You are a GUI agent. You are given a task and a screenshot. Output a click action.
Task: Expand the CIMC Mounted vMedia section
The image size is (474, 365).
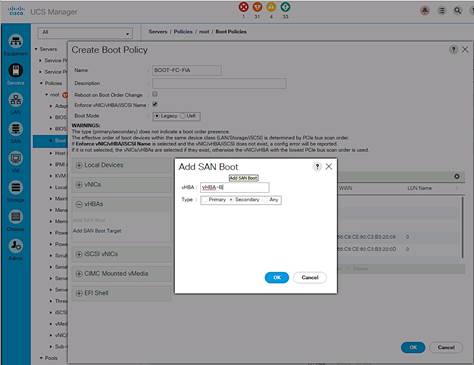click(79, 274)
